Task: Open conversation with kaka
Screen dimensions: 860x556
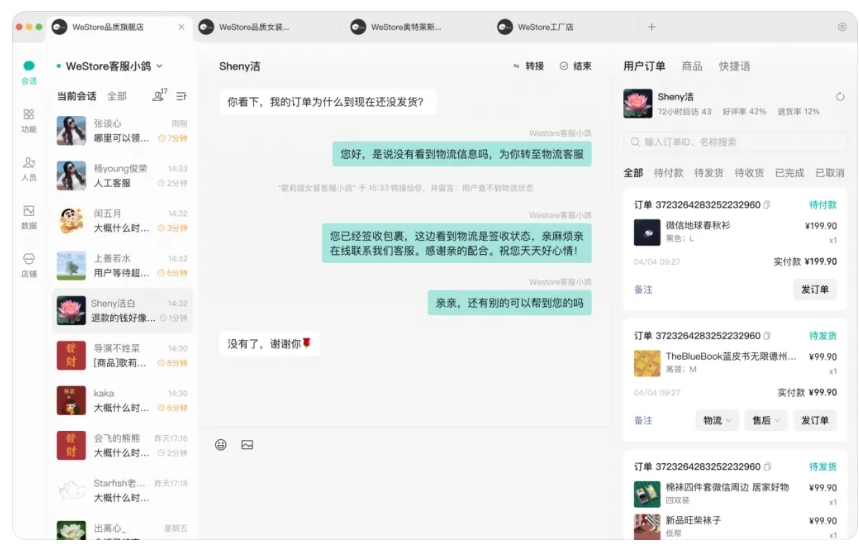Action: (x=122, y=400)
